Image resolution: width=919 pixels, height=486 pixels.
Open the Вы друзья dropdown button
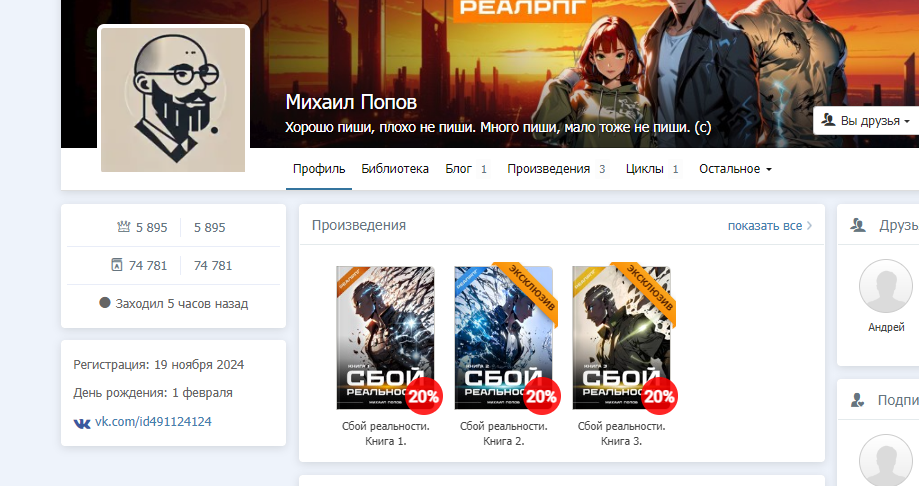pos(866,121)
